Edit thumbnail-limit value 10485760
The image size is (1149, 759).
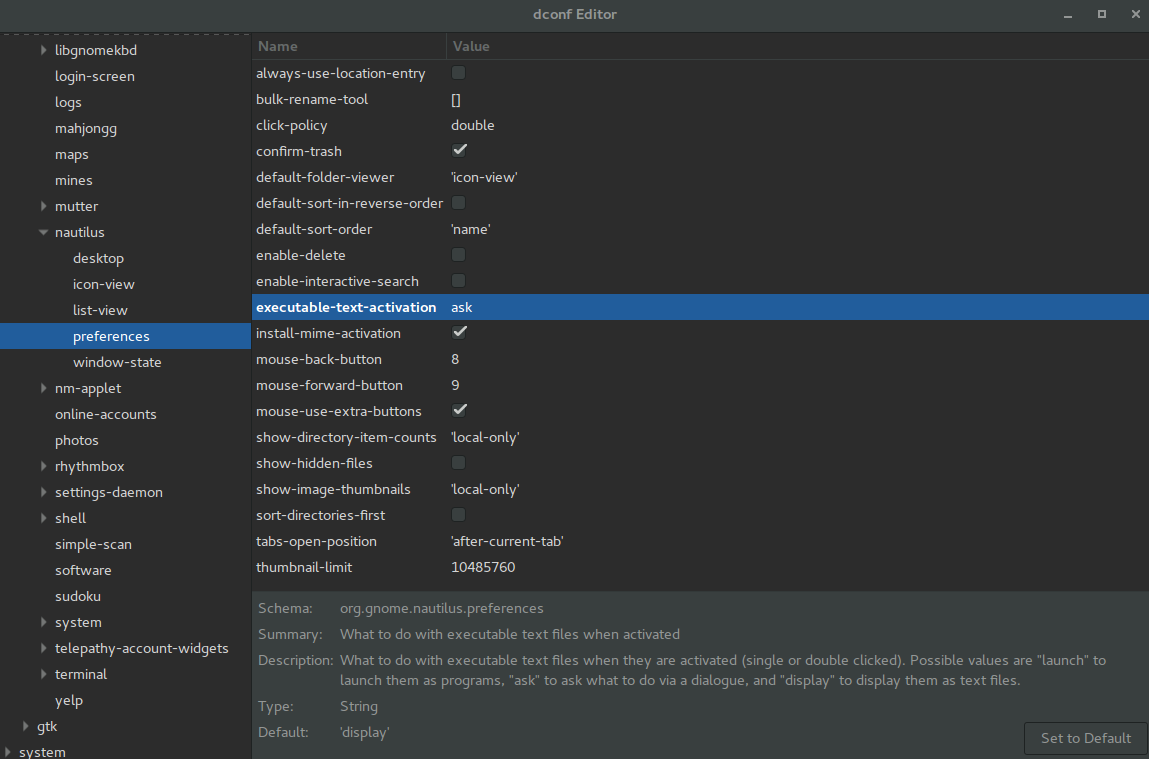coord(483,568)
